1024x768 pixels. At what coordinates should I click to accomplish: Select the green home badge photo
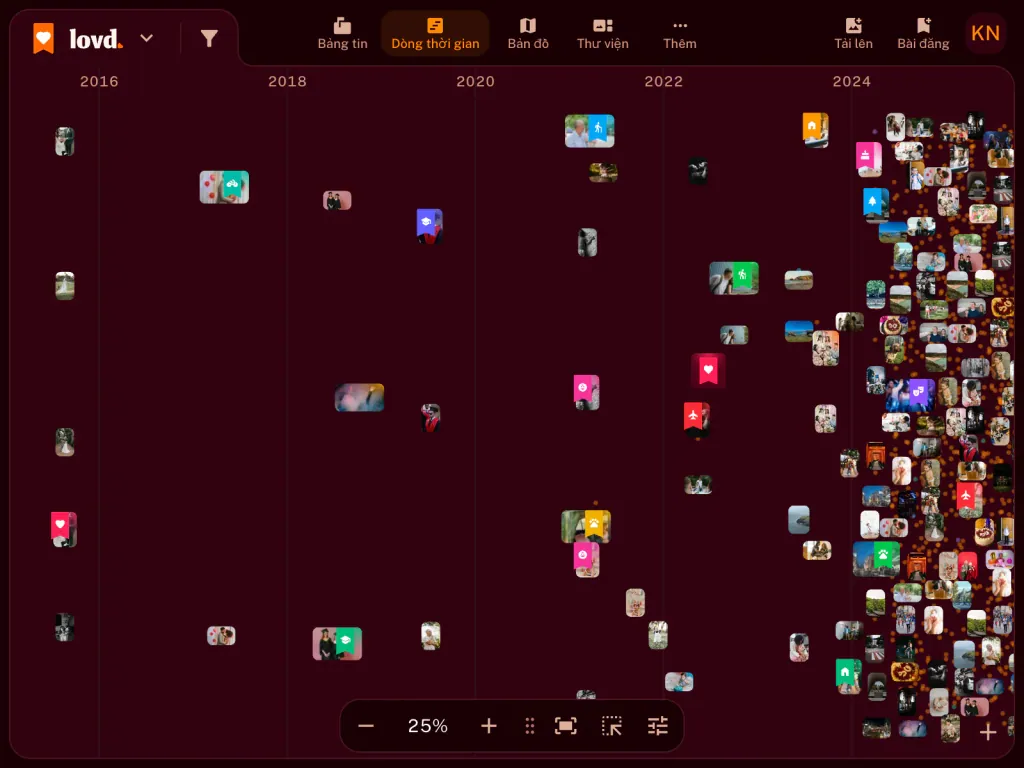[x=849, y=677]
